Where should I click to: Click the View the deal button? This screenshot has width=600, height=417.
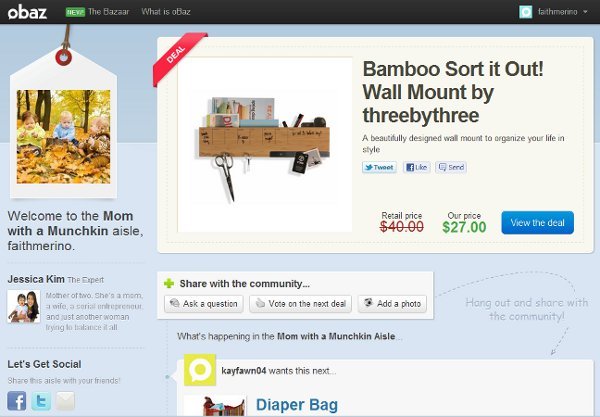point(537,223)
